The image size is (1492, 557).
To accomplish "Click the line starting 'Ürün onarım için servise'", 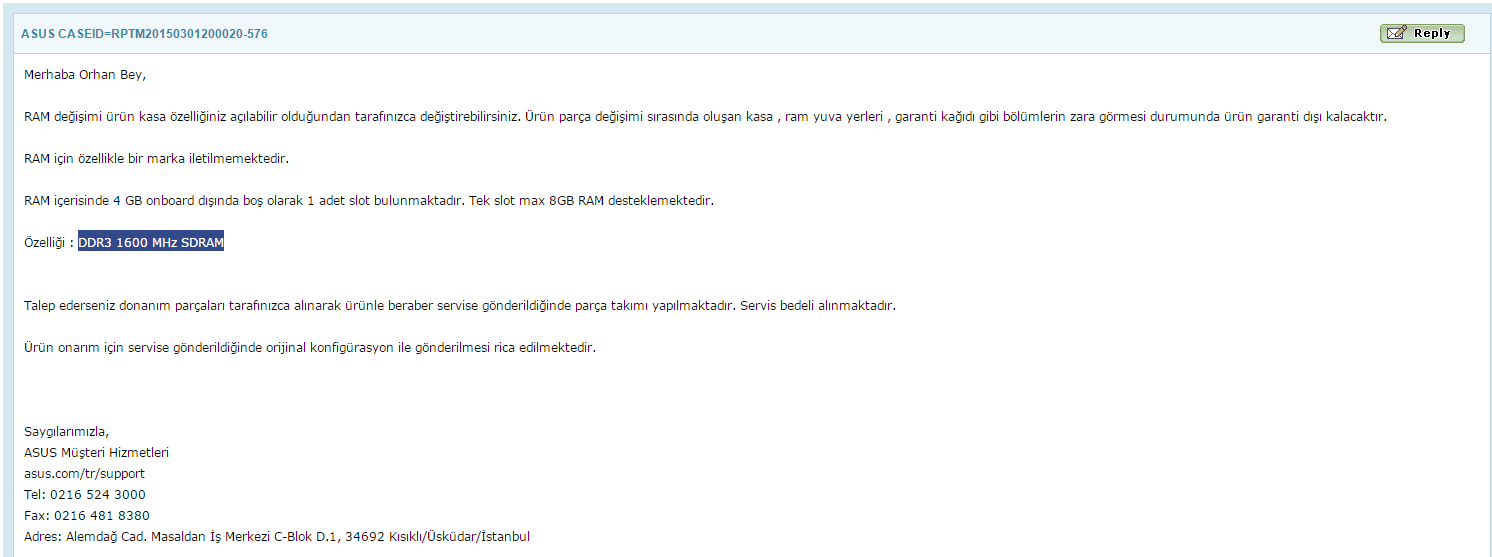I will [310, 348].
